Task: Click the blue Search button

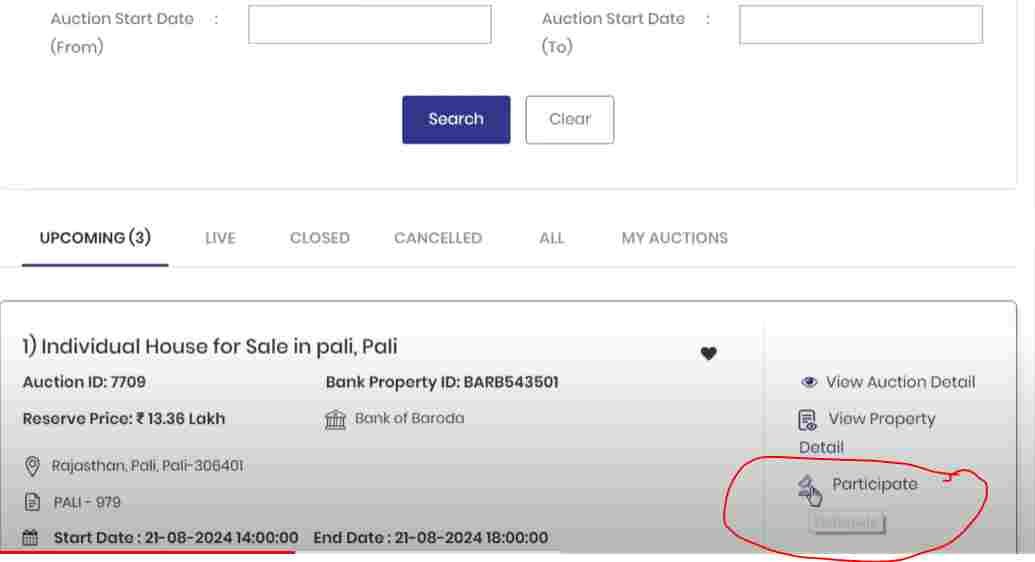Action: [456, 120]
